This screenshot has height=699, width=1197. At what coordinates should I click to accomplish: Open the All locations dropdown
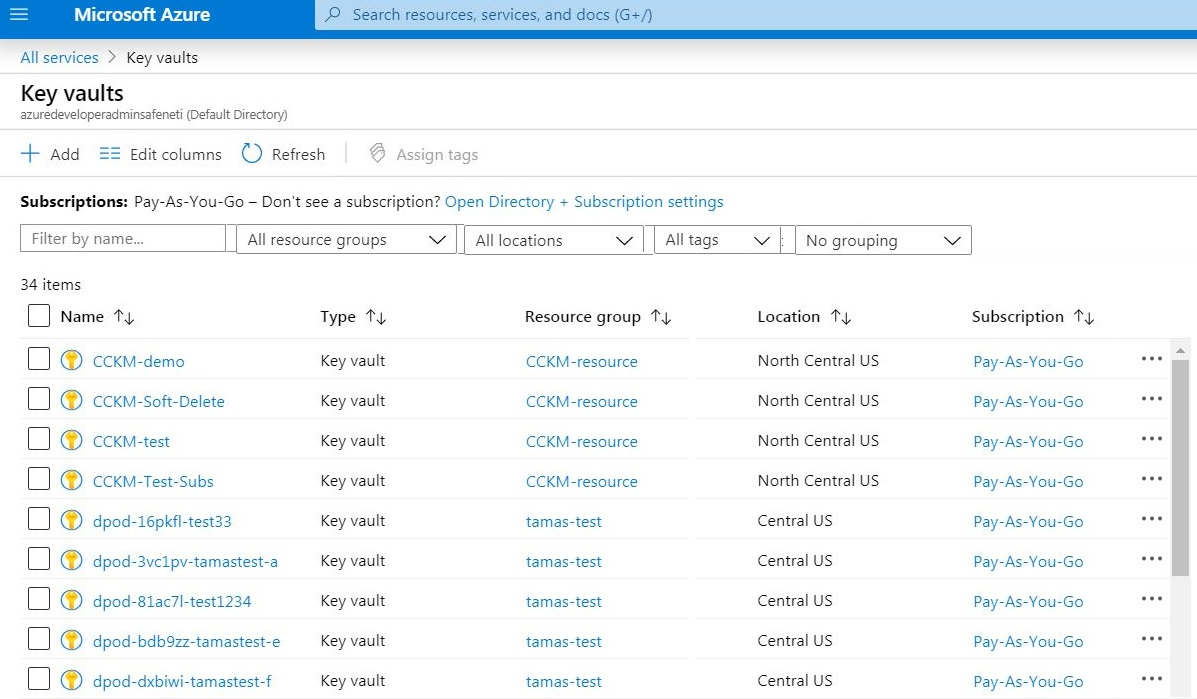[553, 240]
